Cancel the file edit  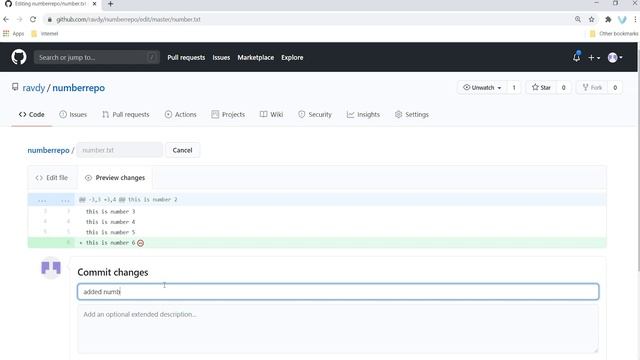tap(182, 150)
